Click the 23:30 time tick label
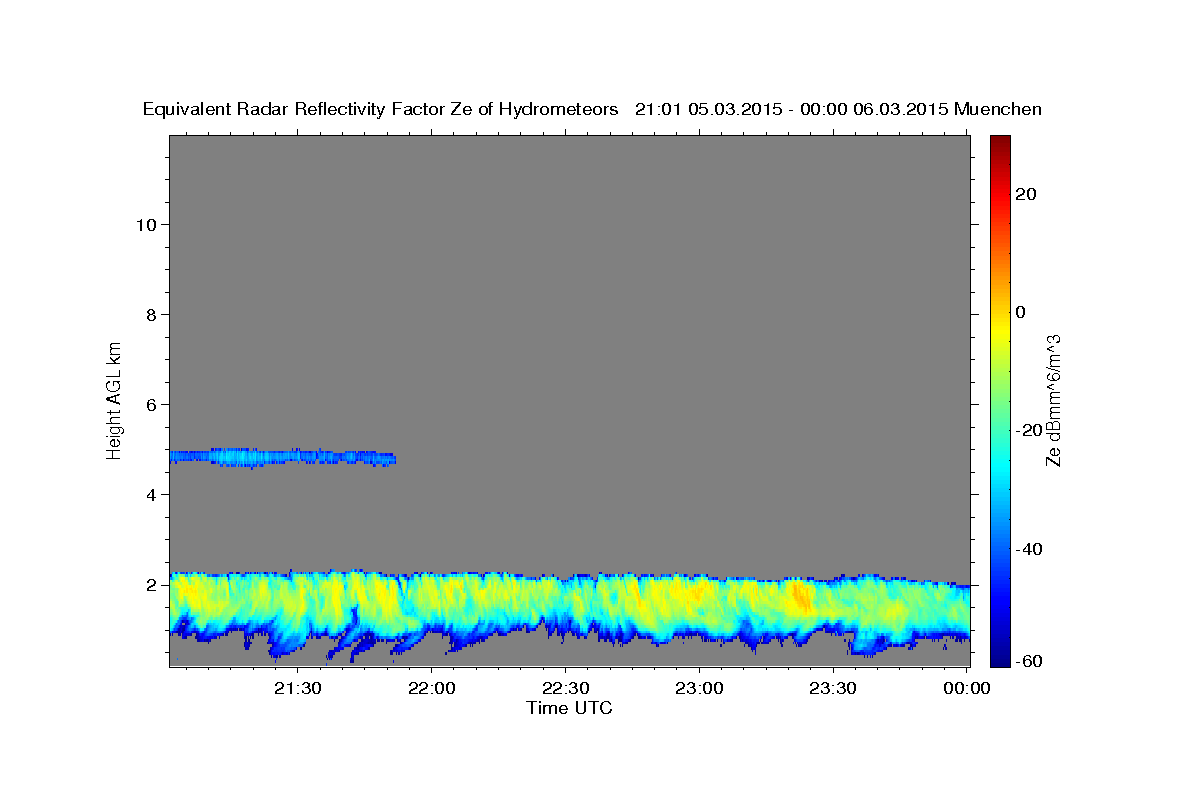This screenshot has height=800, width=1200. (x=832, y=688)
